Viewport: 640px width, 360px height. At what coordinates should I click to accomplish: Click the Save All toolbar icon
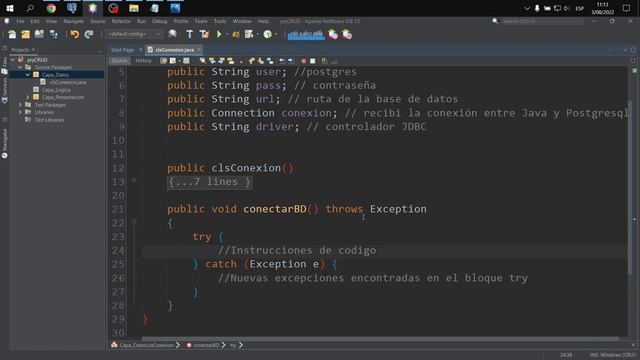click(x=53, y=34)
